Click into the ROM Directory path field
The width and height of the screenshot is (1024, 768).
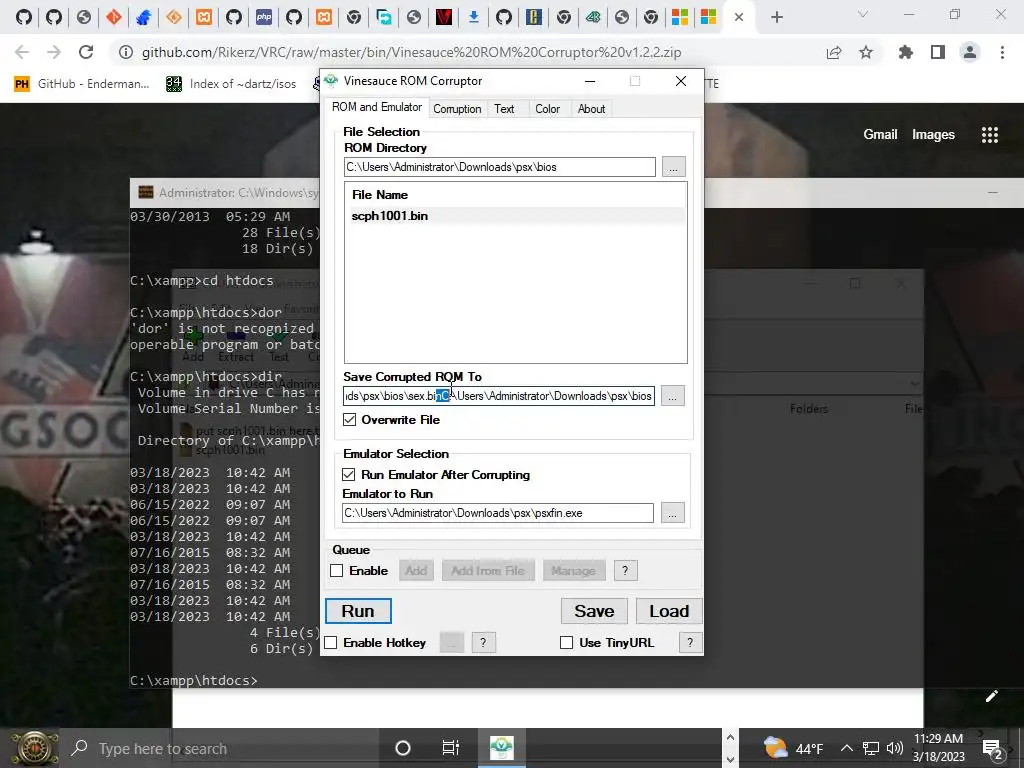coord(500,167)
